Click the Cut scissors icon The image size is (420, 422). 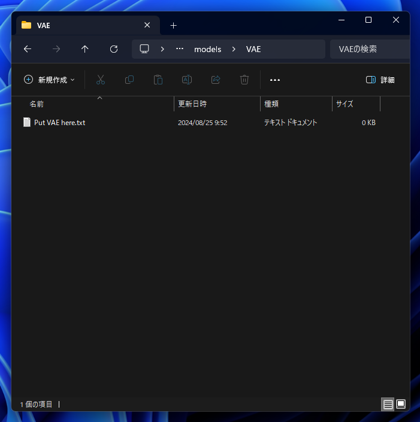click(x=100, y=80)
